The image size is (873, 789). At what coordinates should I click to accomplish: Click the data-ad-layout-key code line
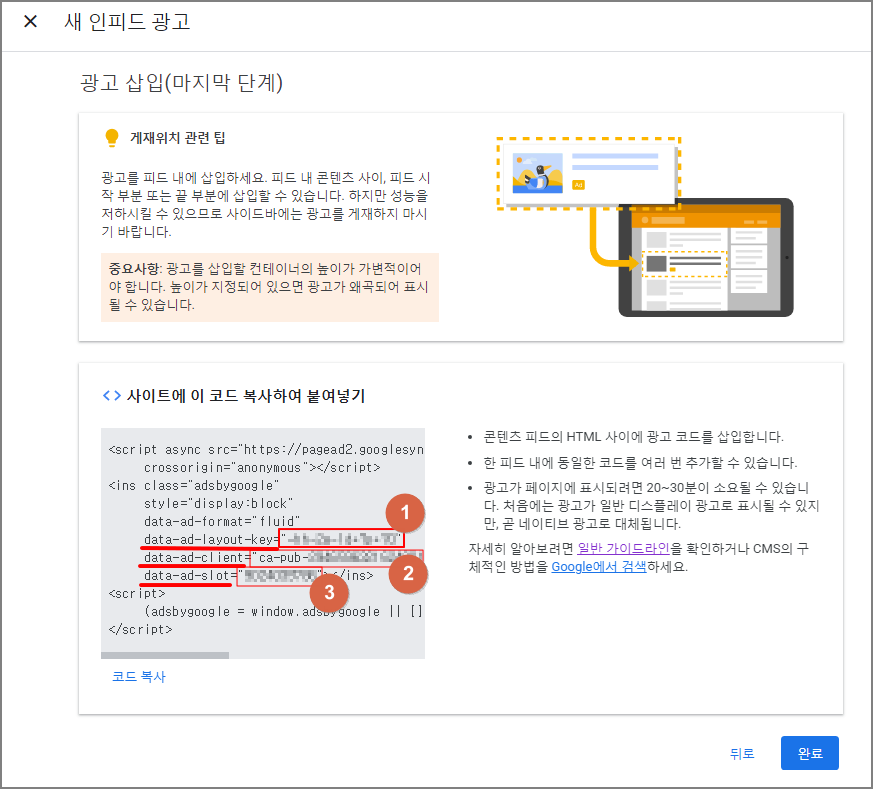coord(273,539)
